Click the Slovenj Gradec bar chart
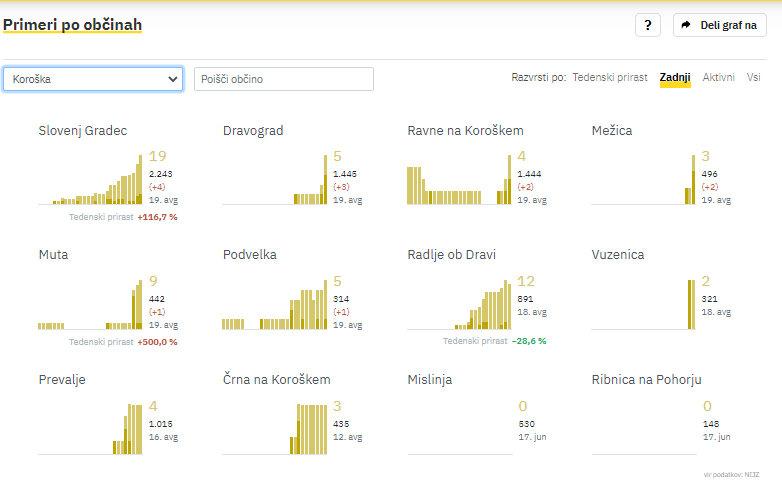 tap(91, 178)
